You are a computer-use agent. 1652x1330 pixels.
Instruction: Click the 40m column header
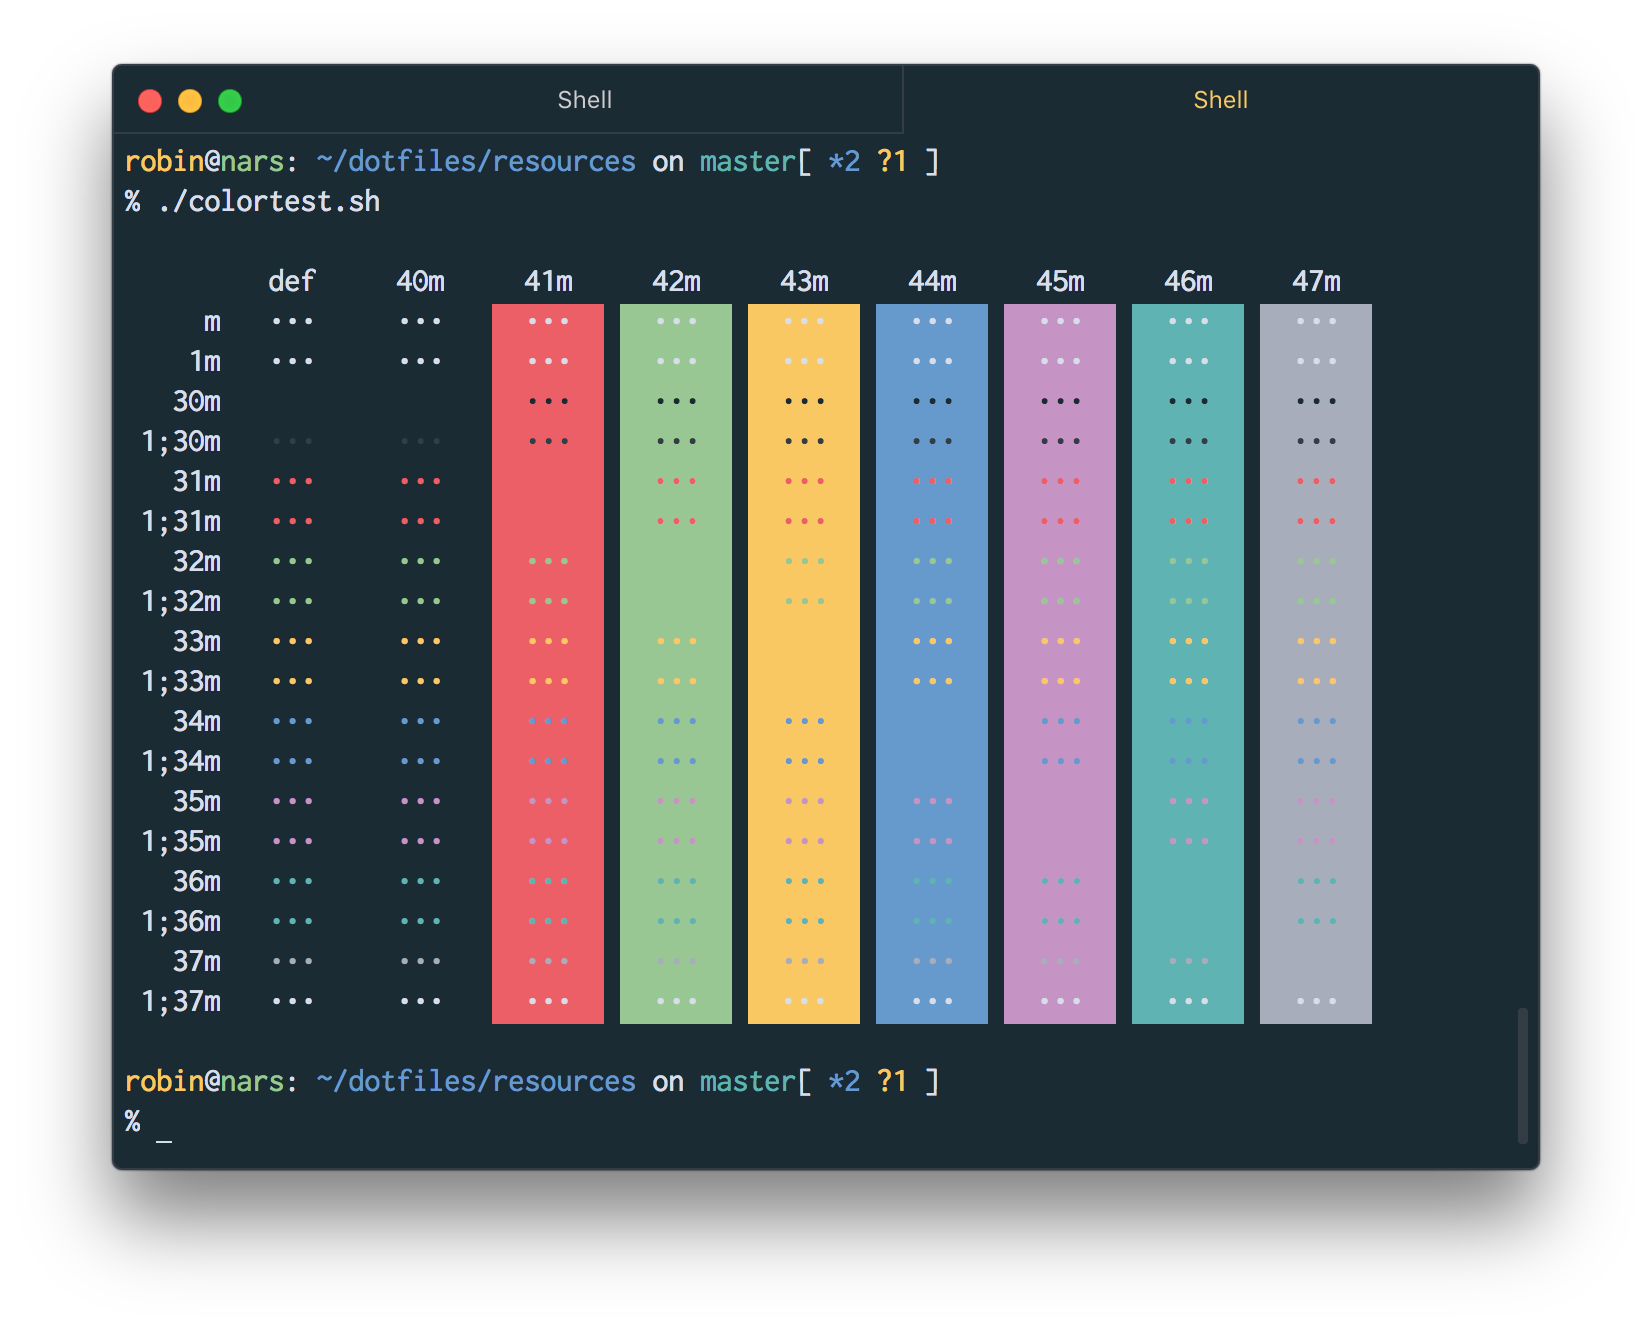pyautogui.click(x=420, y=282)
